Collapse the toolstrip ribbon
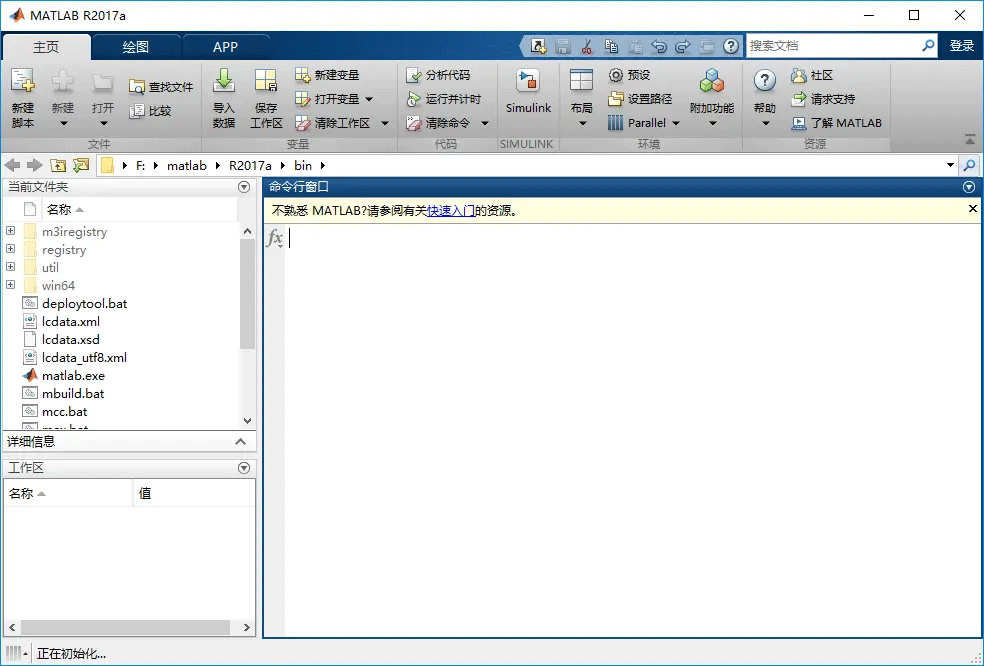Image resolution: width=984 pixels, height=666 pixels. [970, 139]
